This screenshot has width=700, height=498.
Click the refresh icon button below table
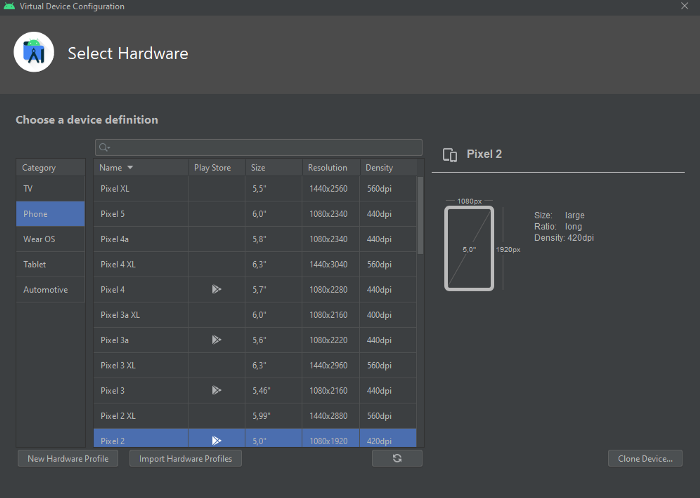click(x=397, y=458)
